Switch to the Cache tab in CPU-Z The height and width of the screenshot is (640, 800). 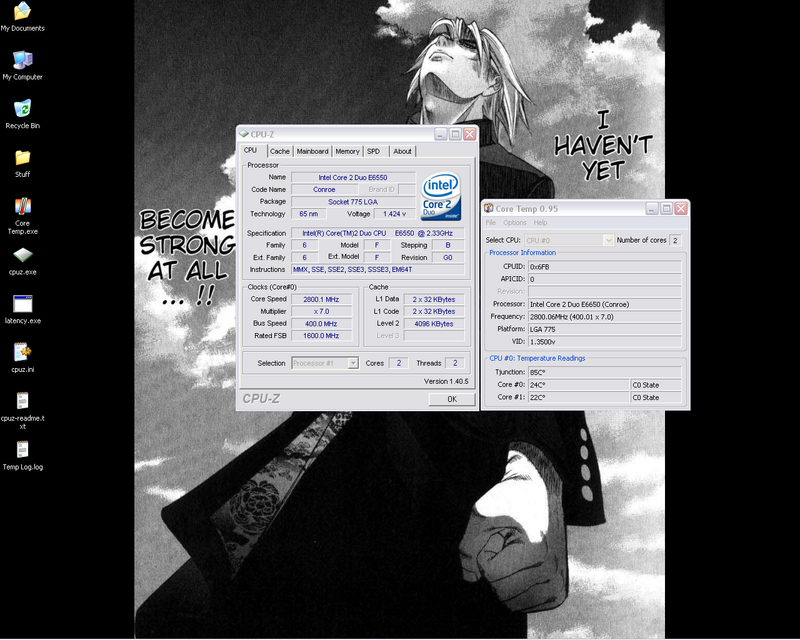280,152
